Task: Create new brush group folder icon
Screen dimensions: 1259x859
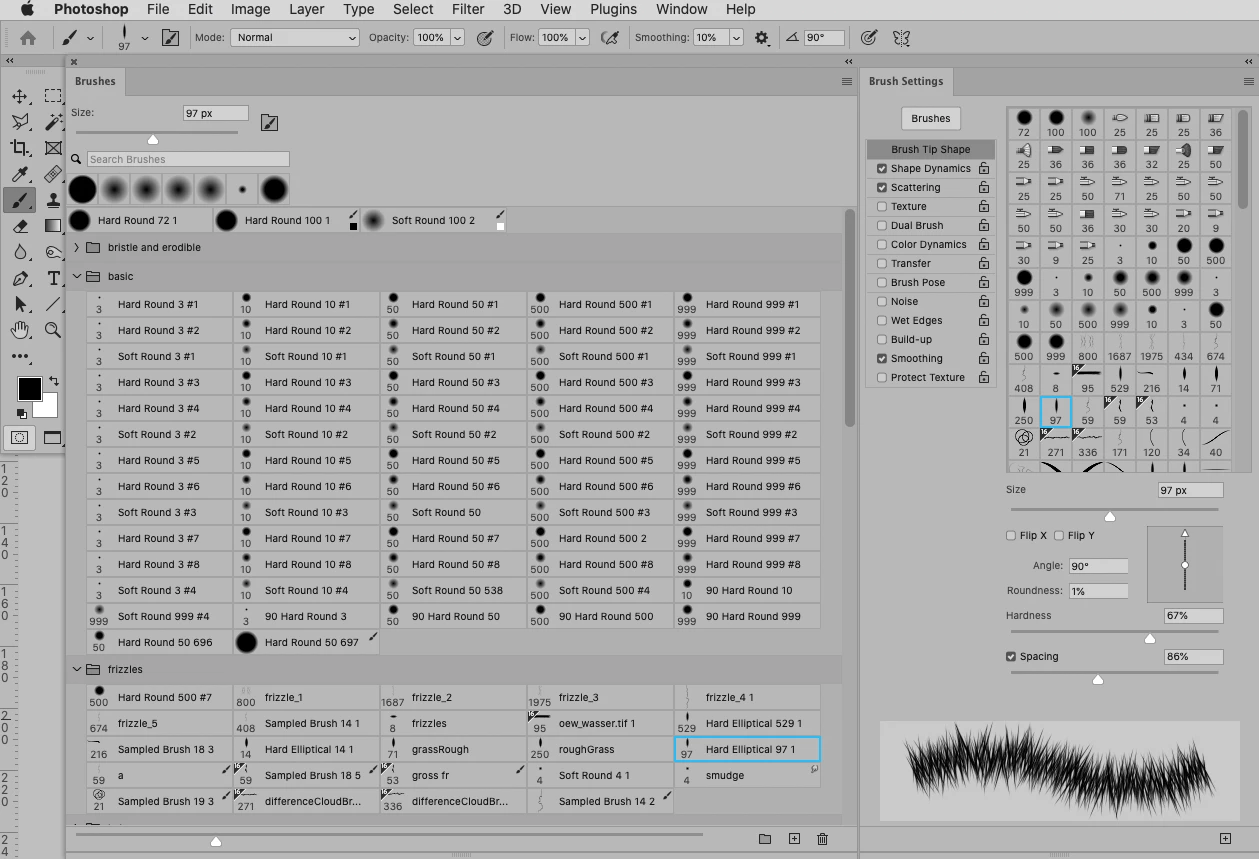Action: point(765,839)
